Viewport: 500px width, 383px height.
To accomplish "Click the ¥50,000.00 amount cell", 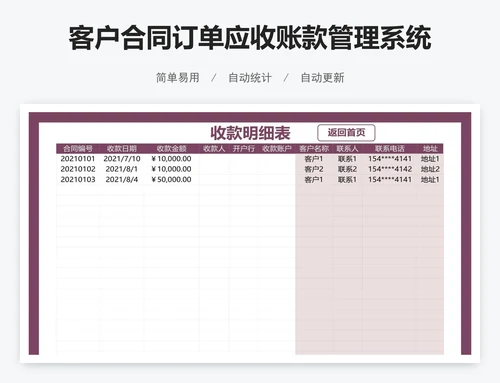I will [171, 179].
